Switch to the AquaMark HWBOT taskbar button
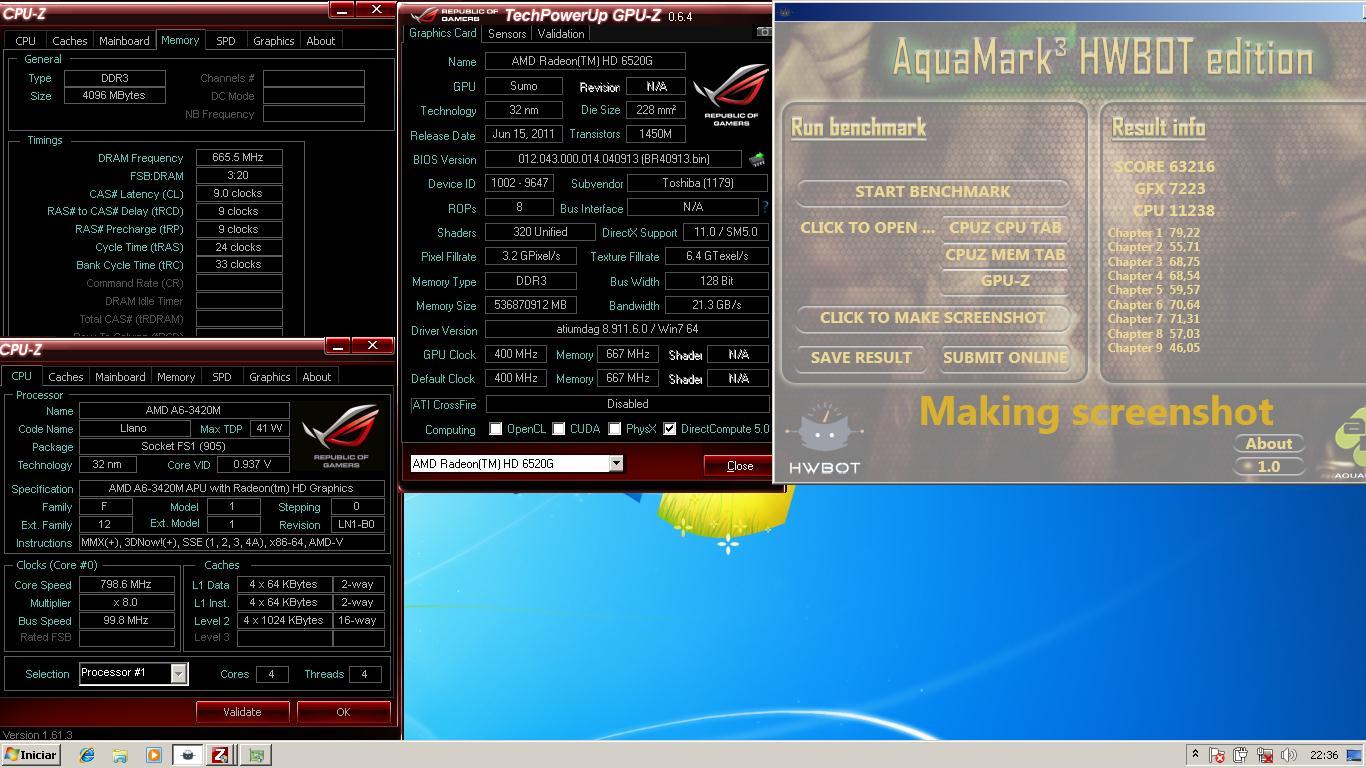Screen dimensions: 1366x768 187,755
